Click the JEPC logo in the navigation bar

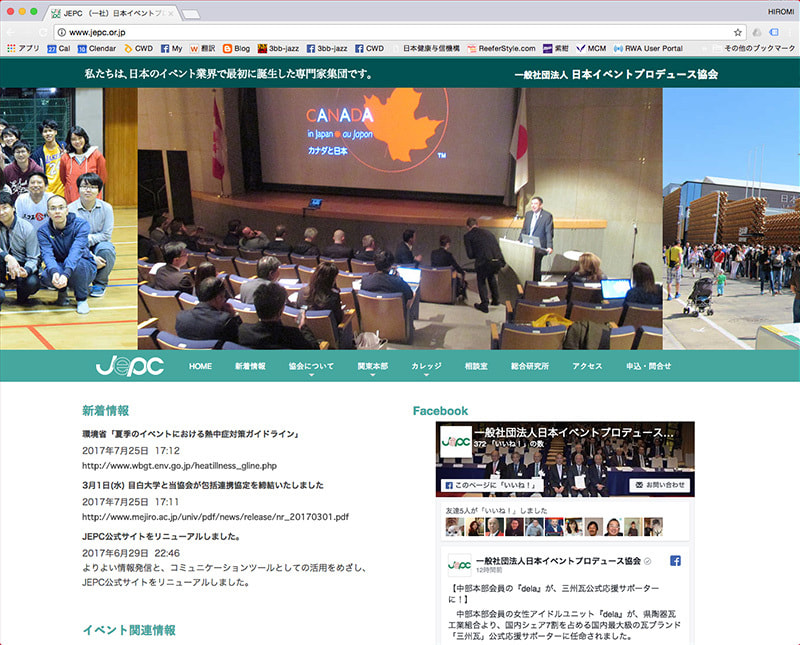(129, 366)
